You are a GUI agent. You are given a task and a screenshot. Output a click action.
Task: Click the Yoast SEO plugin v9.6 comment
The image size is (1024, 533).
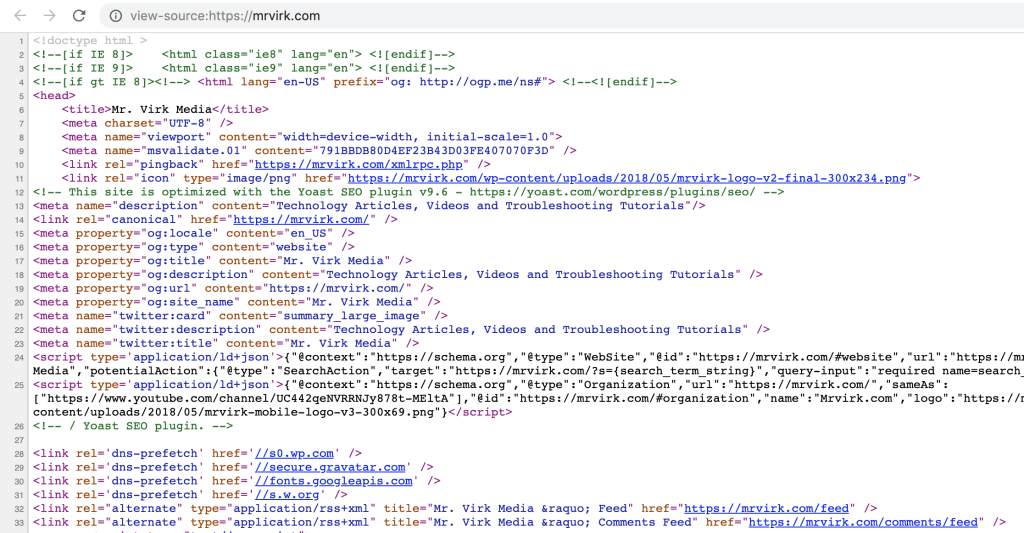click(x=409, y=192)
